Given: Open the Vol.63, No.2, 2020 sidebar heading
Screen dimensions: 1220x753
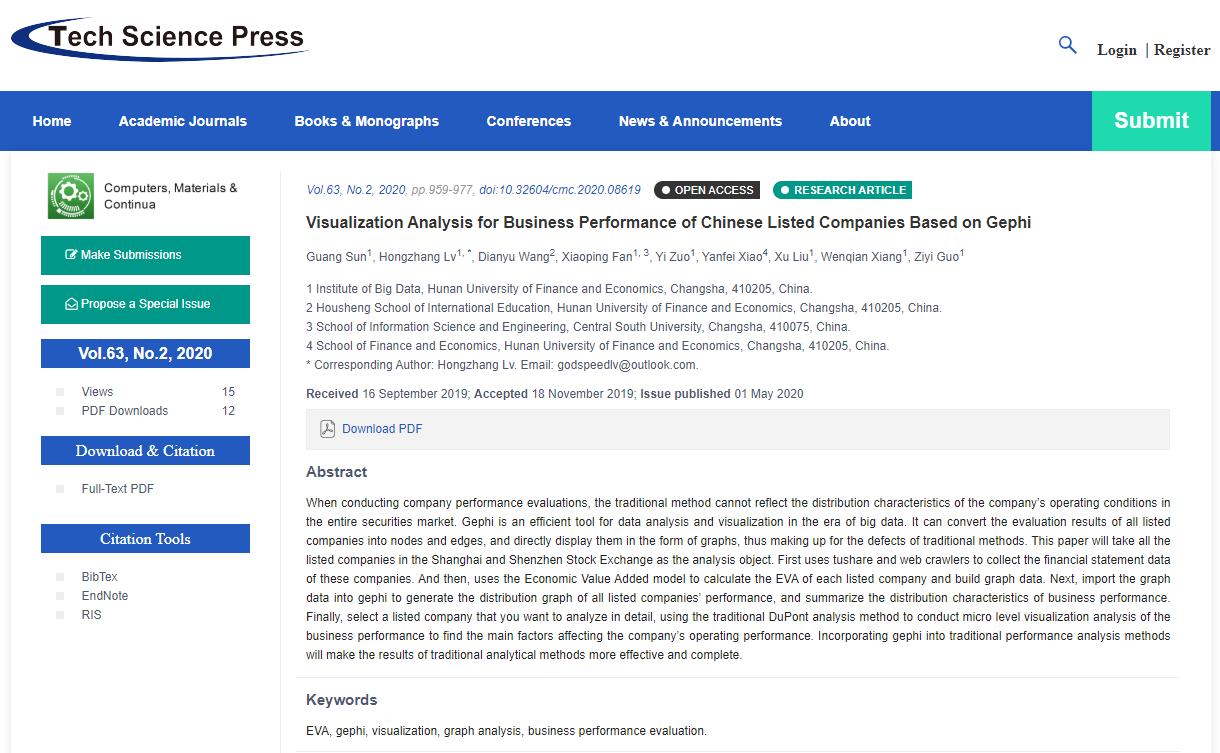Looking at the screenshot, I should (145, 353).
